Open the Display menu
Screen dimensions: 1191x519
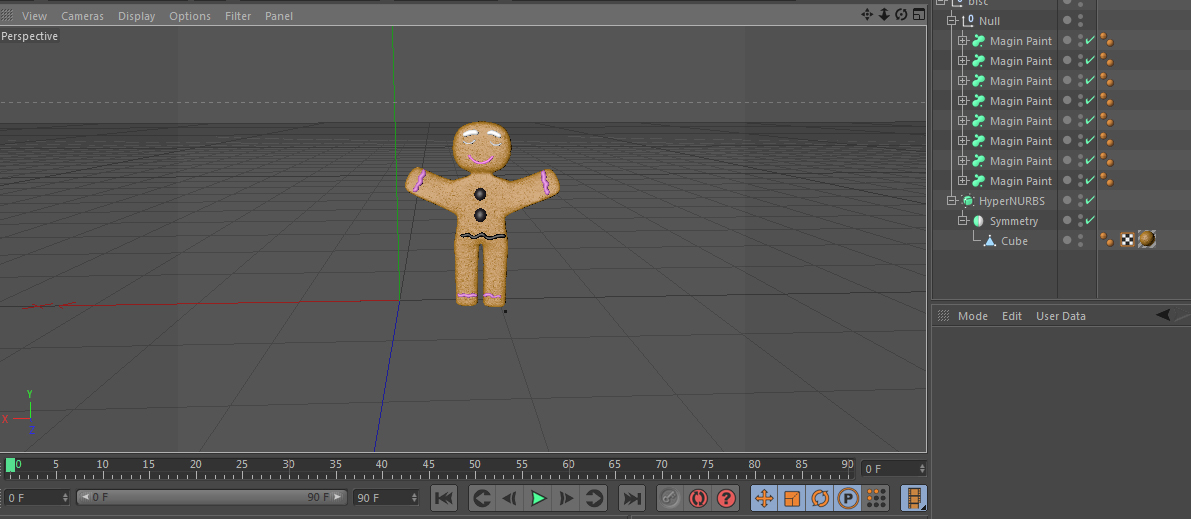pyautogui.click(x=136, y=16)
